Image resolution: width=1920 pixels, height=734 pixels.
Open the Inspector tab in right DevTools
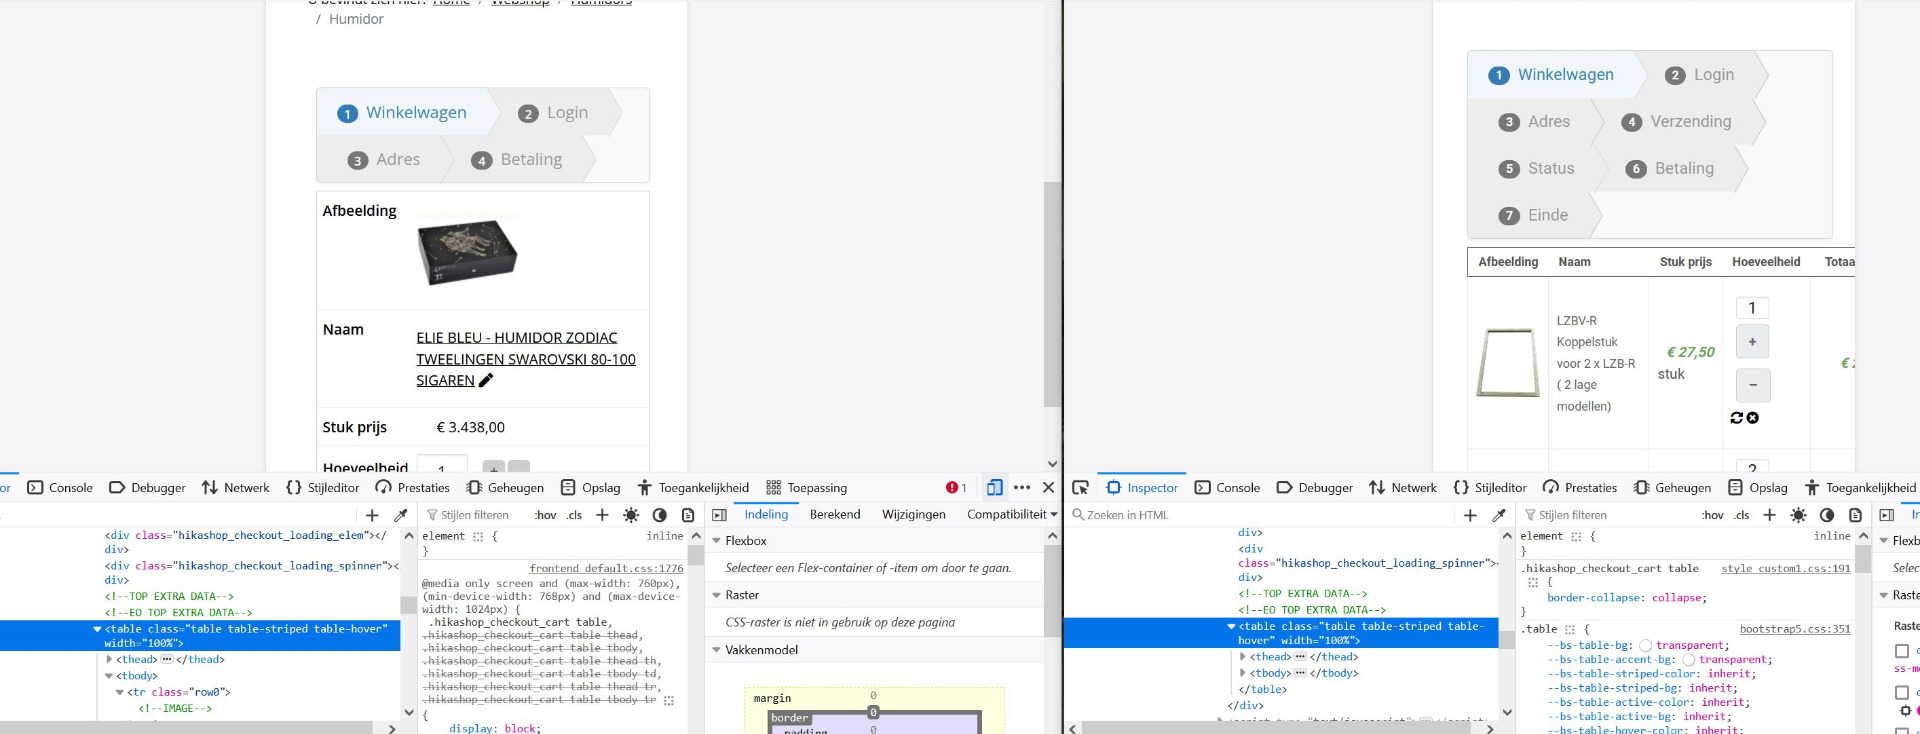[1142, 488]
